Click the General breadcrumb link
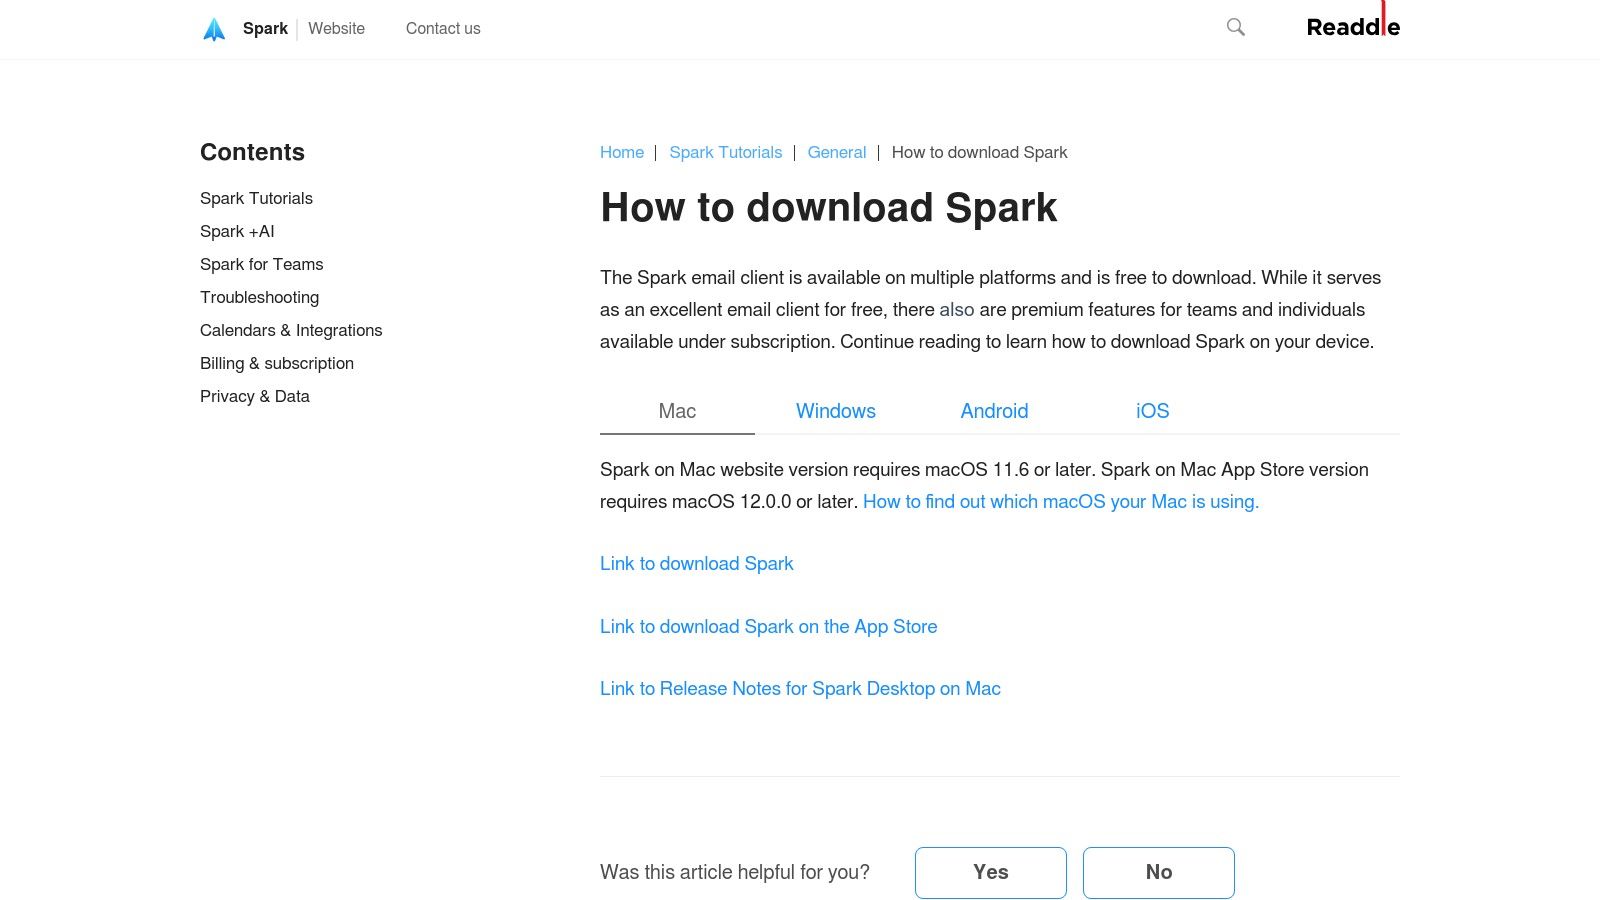This screenshot has height=900, width=1600. pyautogui.click(x=836, y=153)
